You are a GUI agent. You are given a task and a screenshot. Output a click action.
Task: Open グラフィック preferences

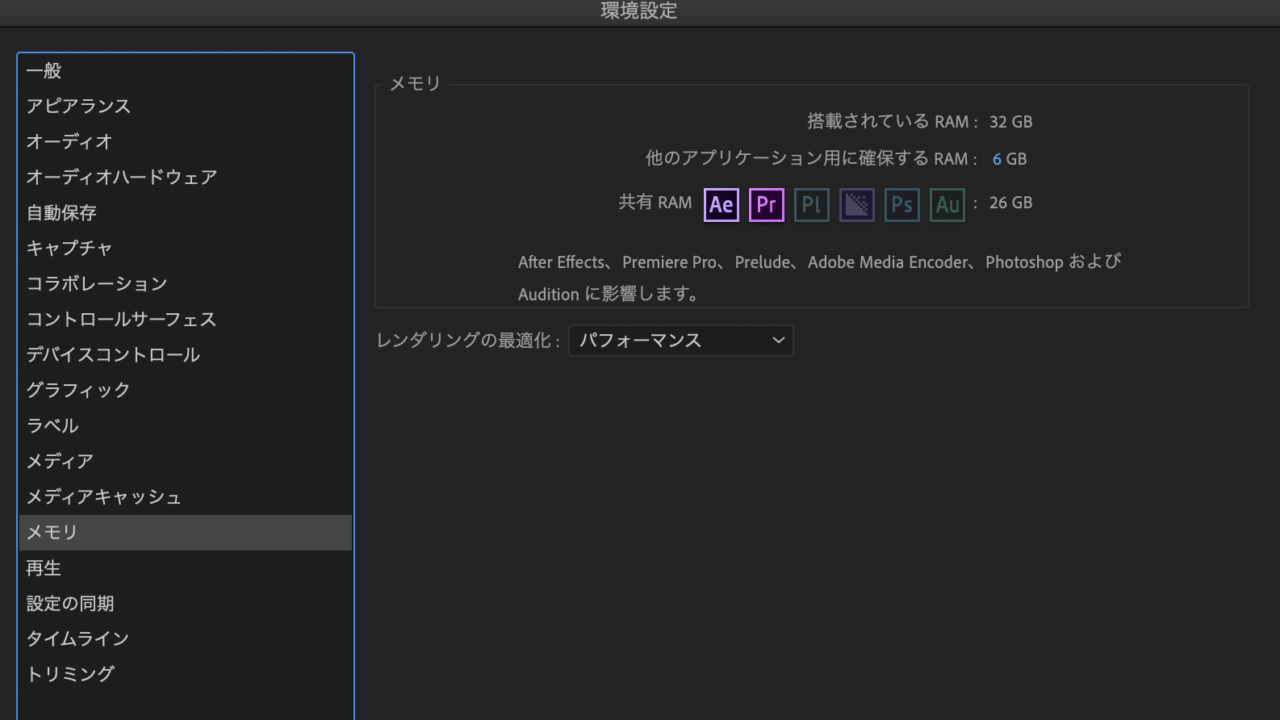[186, 390]
